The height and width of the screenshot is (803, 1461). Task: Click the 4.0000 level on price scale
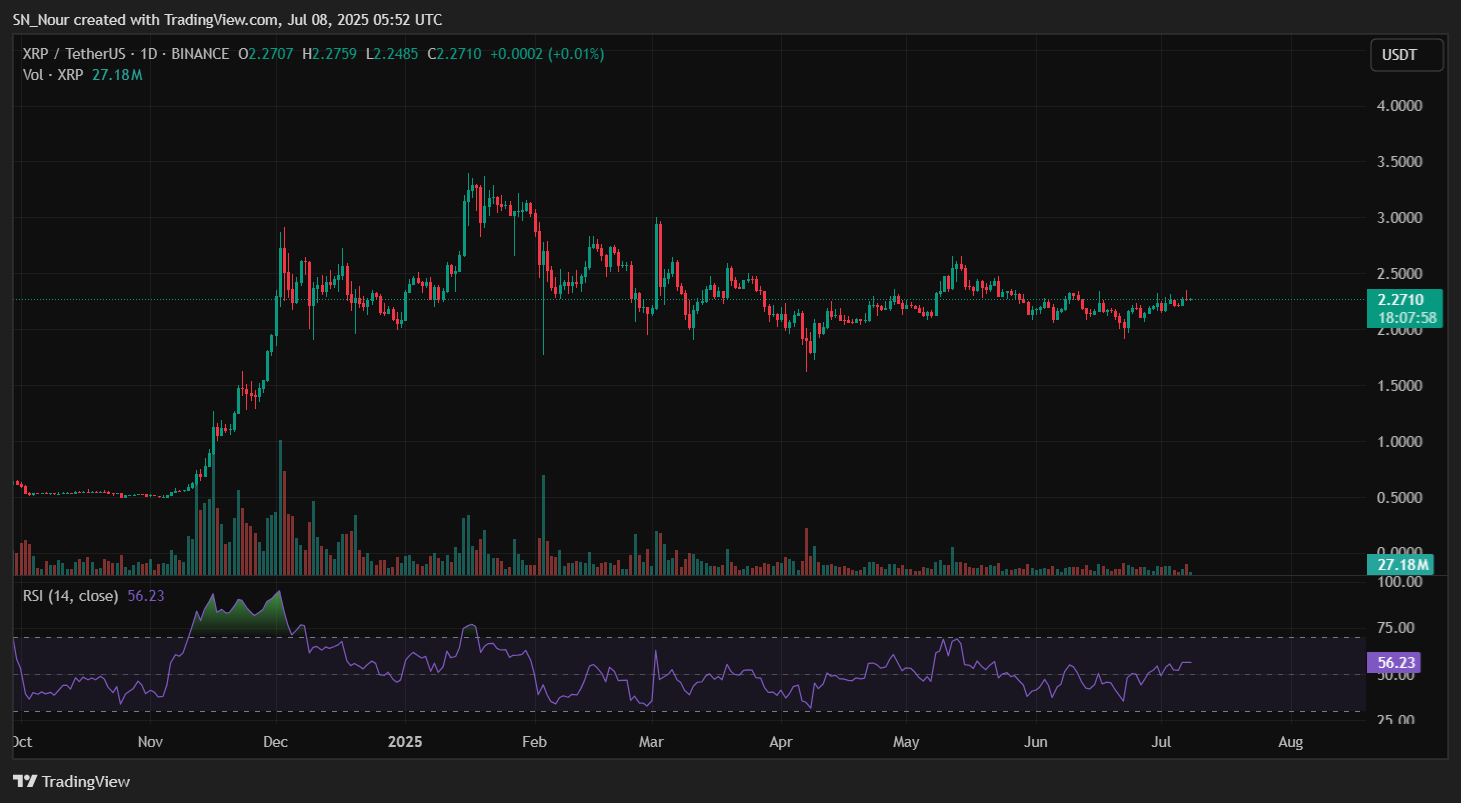coord(1402,105)
